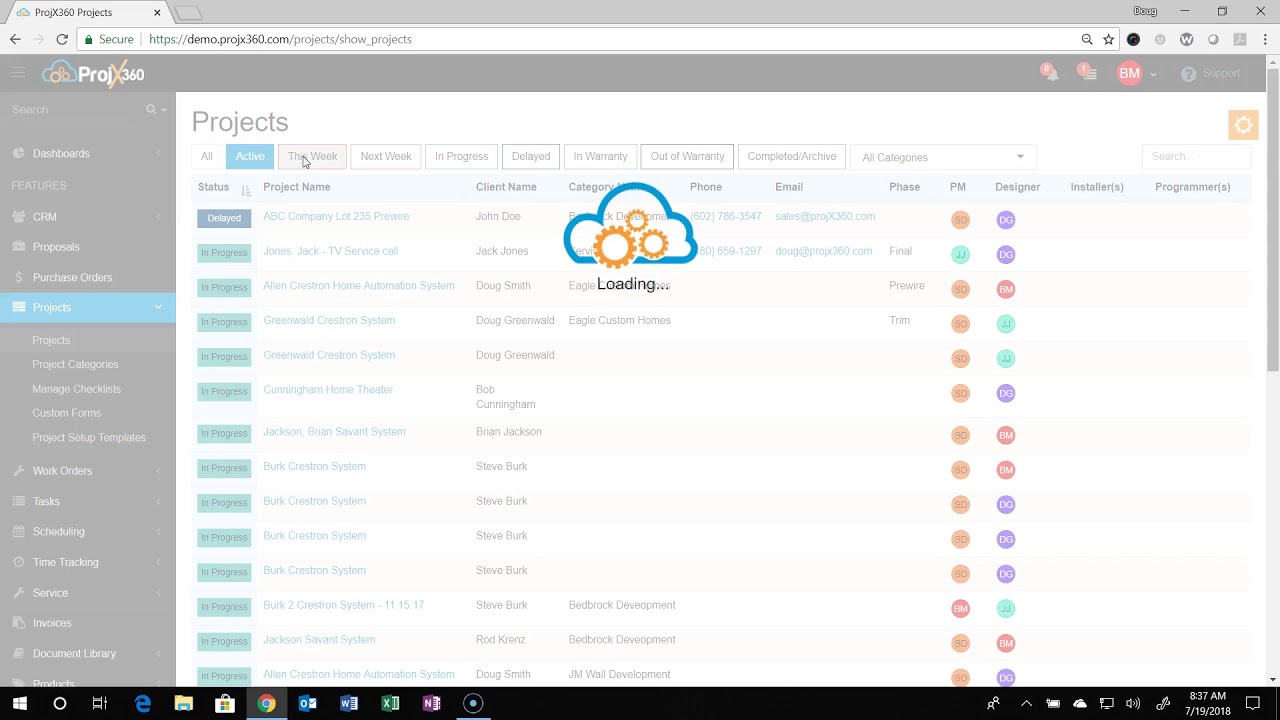Open the Cunningham Home Theater project
This screenshot has height=720, width=1280.
click(328, 390)
